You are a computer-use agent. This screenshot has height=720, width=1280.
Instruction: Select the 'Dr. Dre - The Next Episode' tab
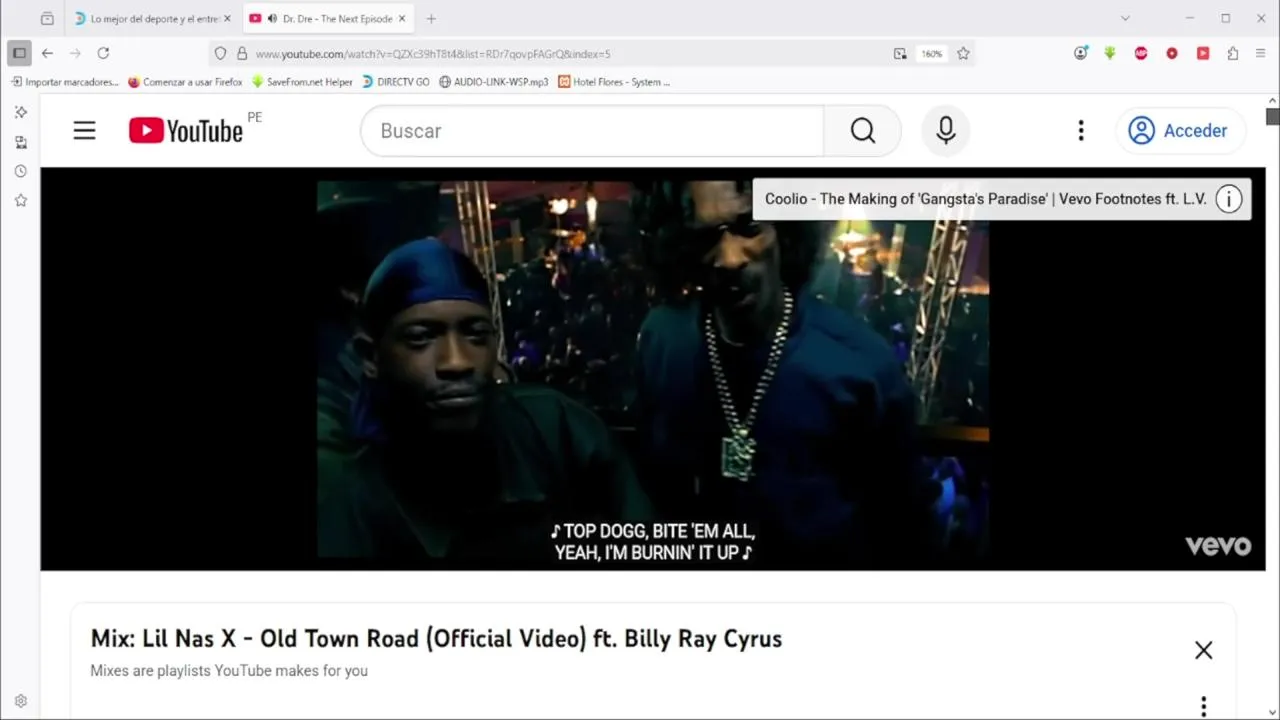point(330,18)
